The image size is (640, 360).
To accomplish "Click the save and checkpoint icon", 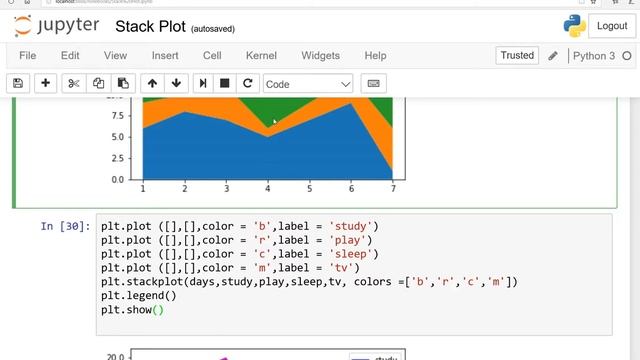I will 18,84.
